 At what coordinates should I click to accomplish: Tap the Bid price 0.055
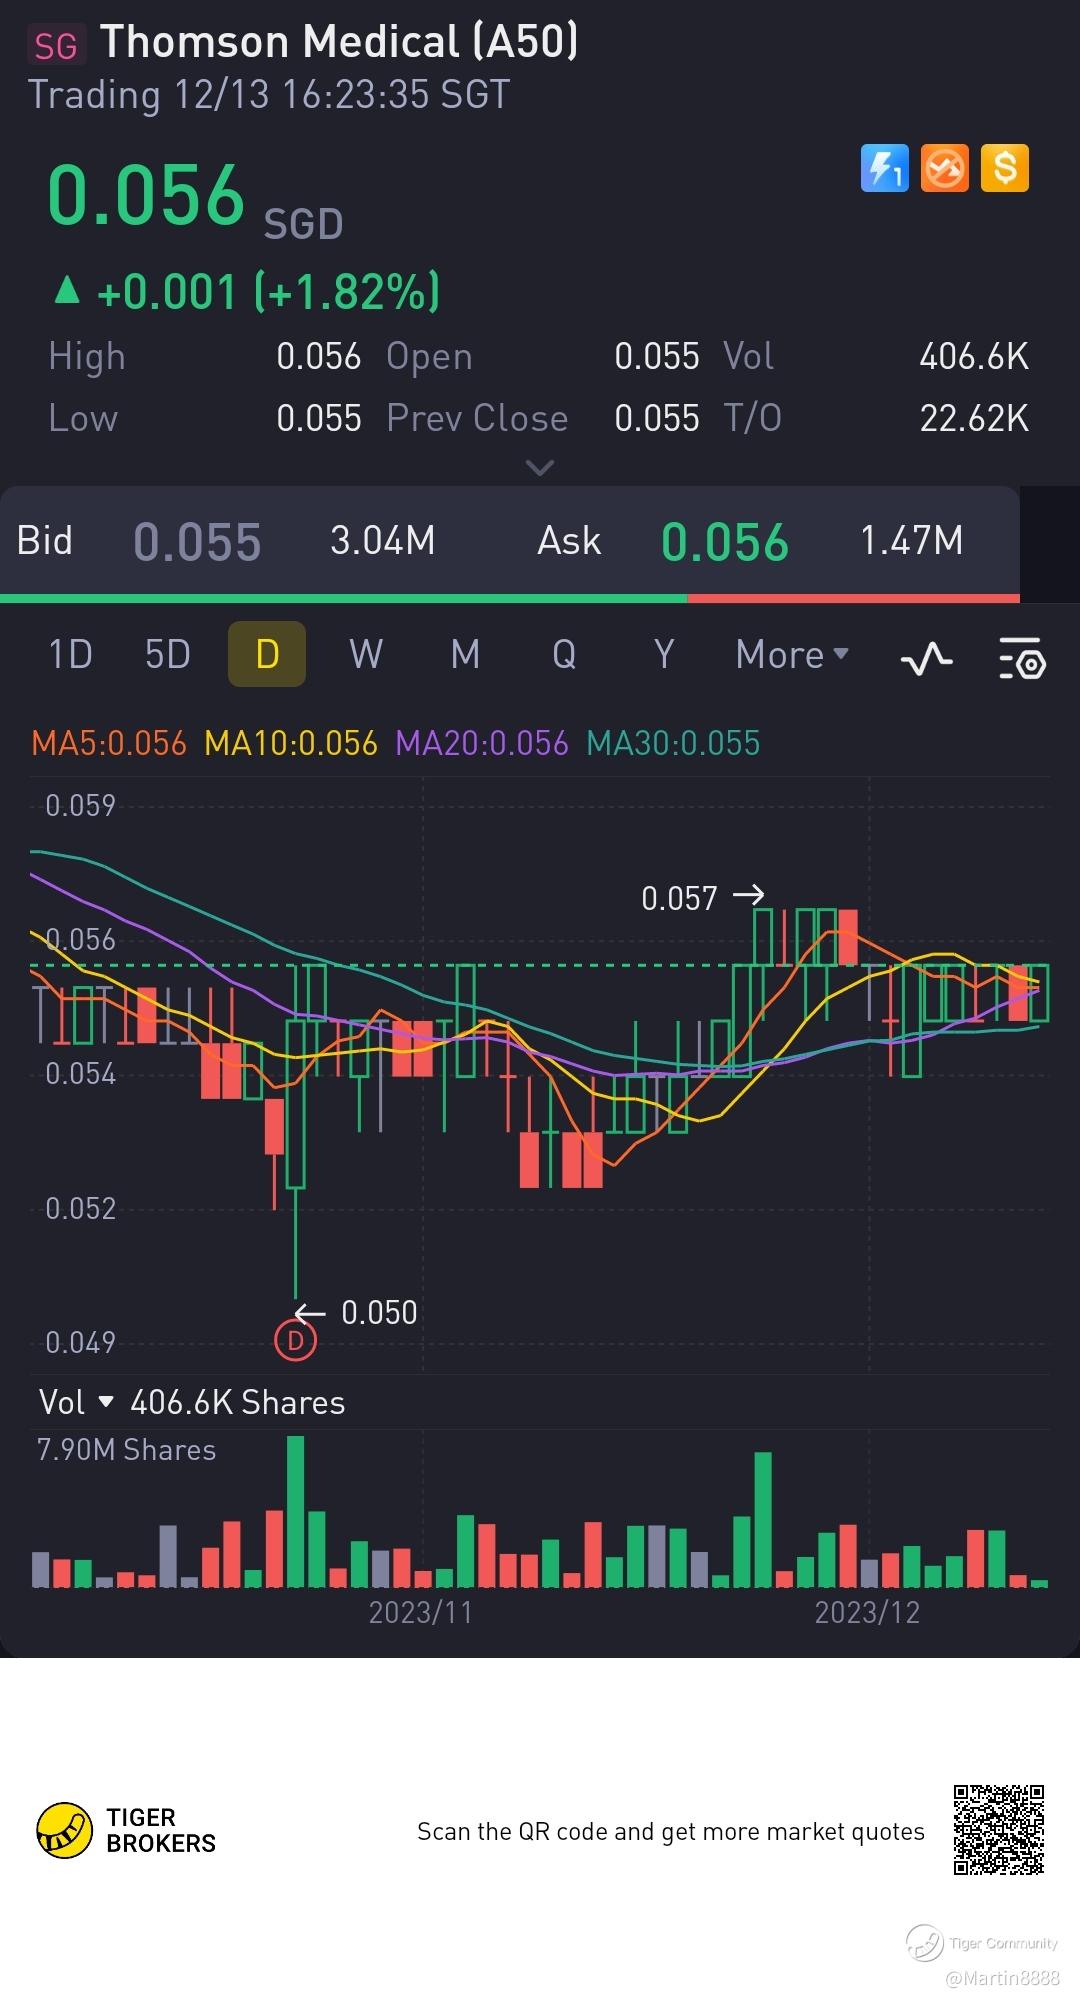click(197, 543)
